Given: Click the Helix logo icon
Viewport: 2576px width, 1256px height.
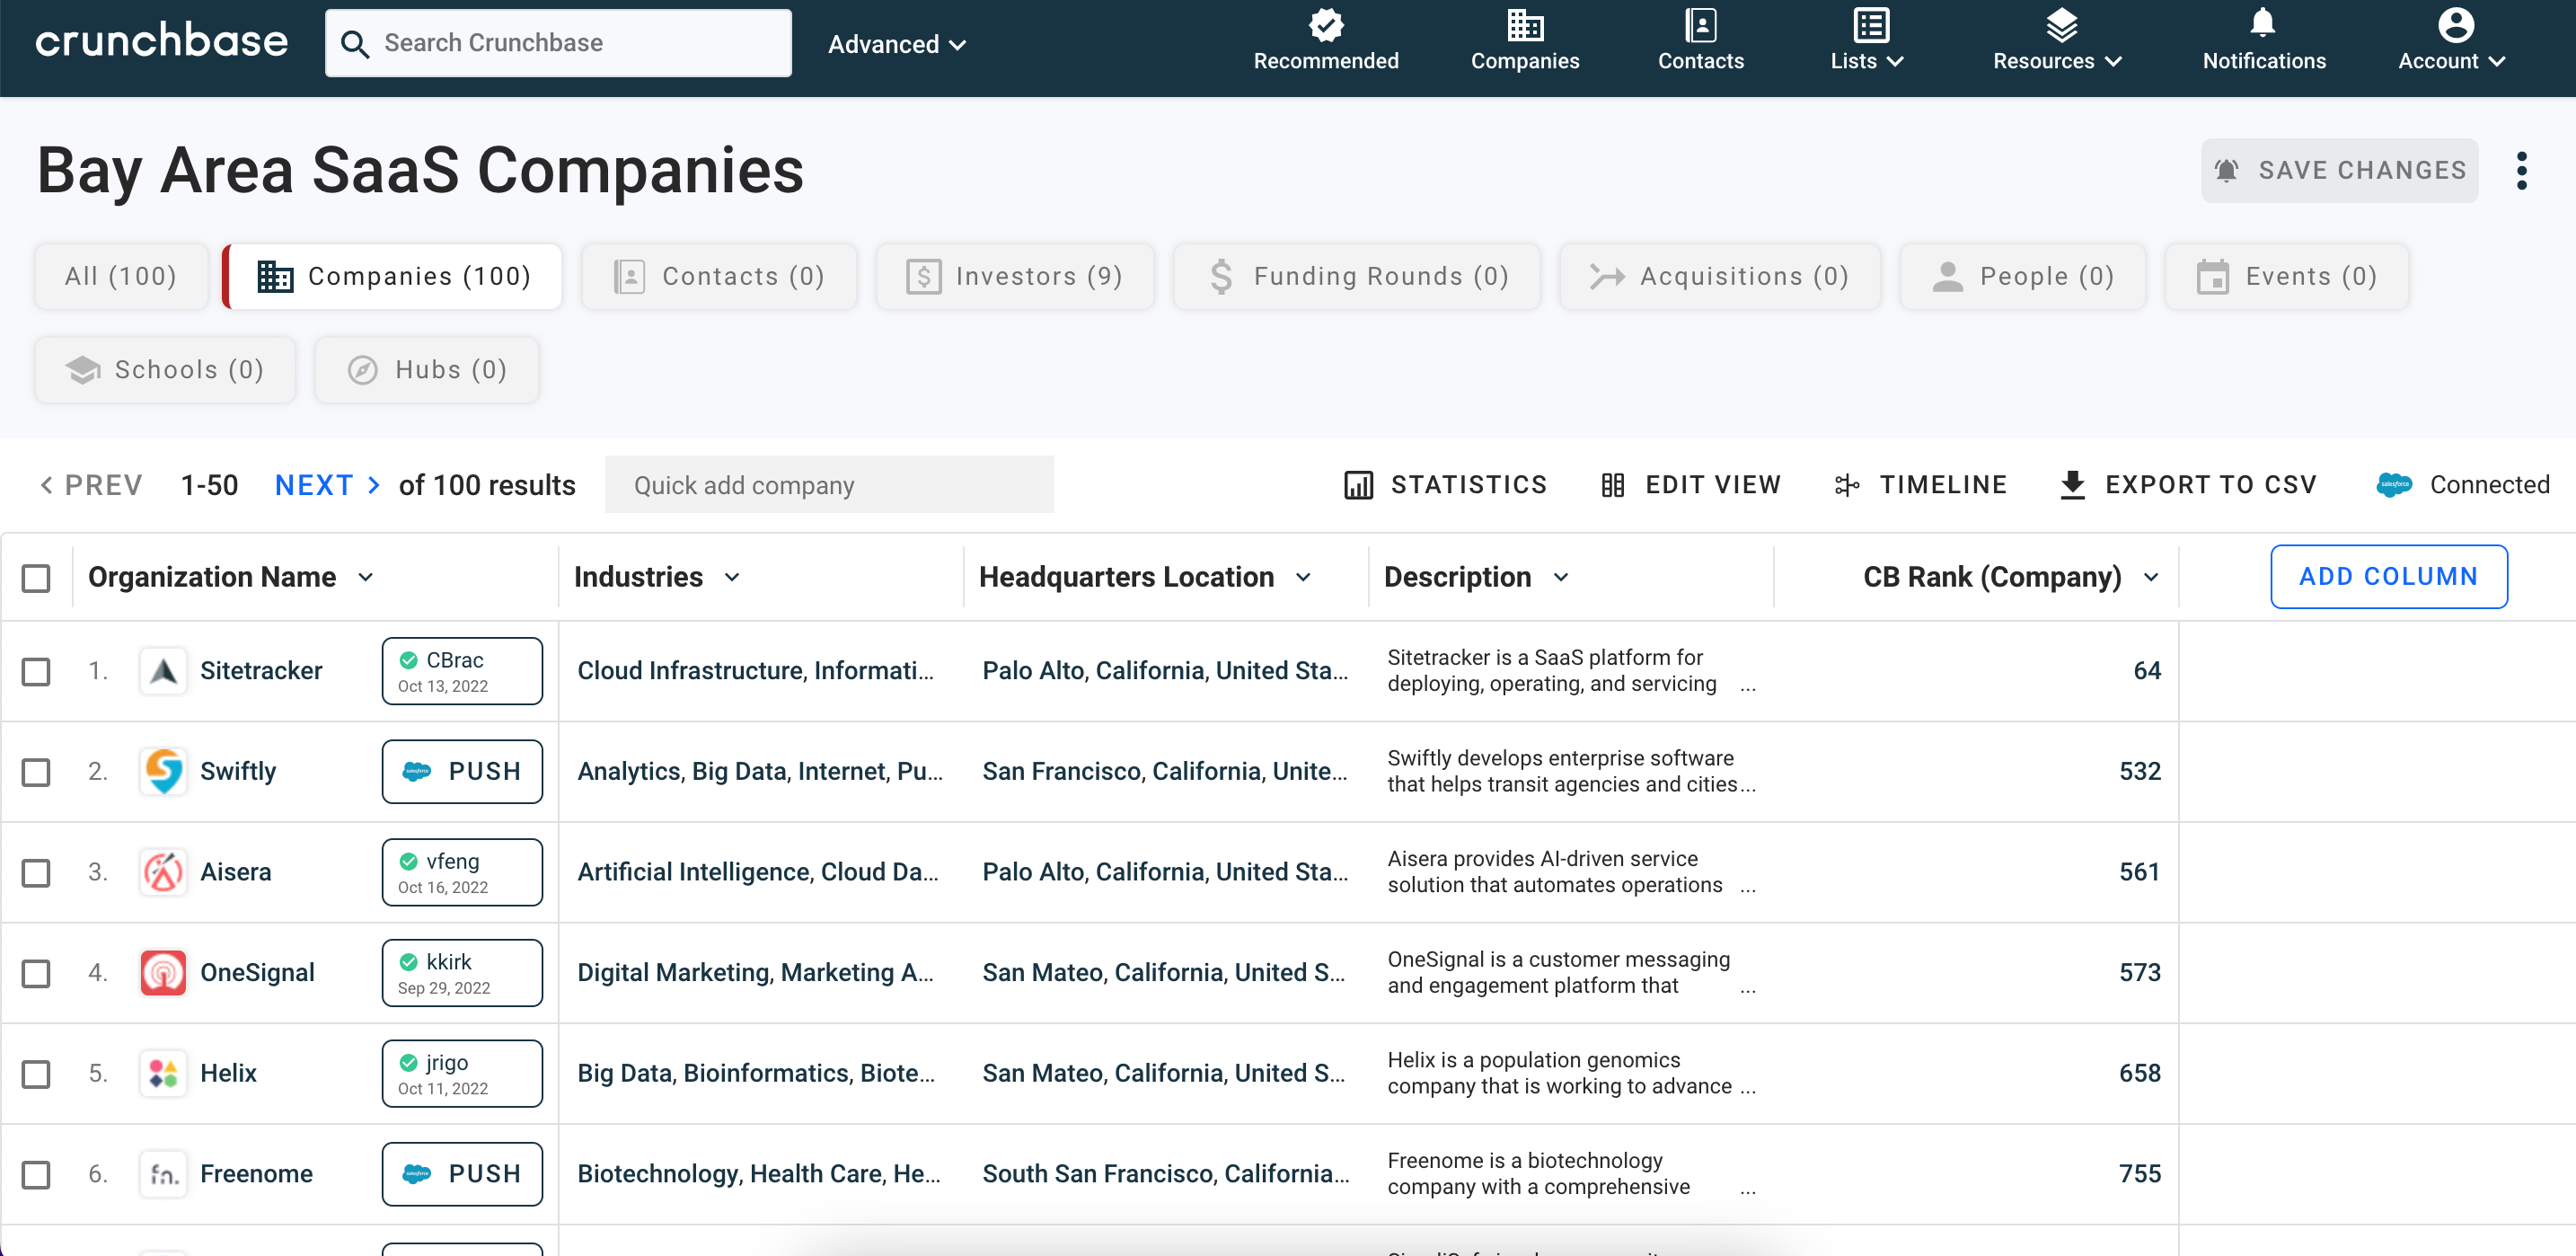Looking at the screenshot, I should 163,1074.
